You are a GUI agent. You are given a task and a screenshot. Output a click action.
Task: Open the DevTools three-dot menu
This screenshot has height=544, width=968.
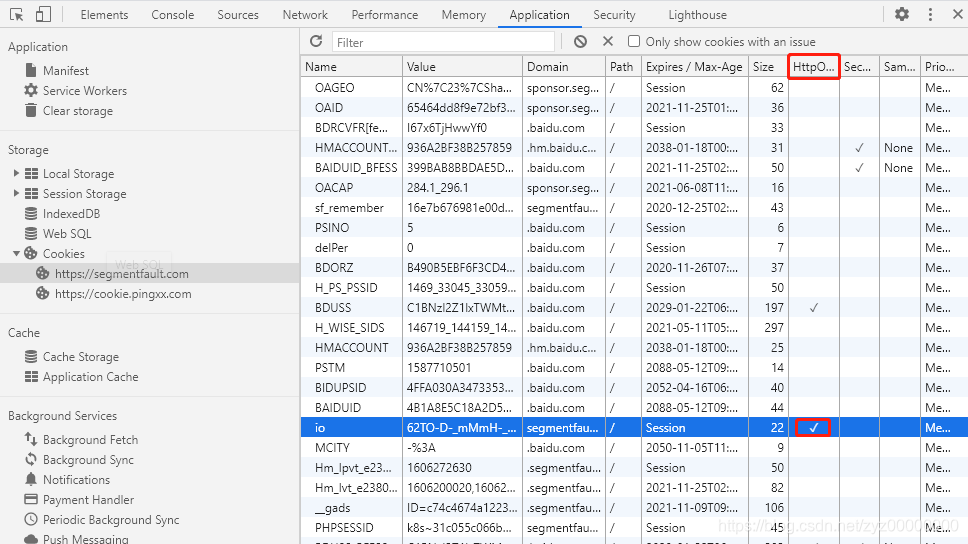(930, 14)
